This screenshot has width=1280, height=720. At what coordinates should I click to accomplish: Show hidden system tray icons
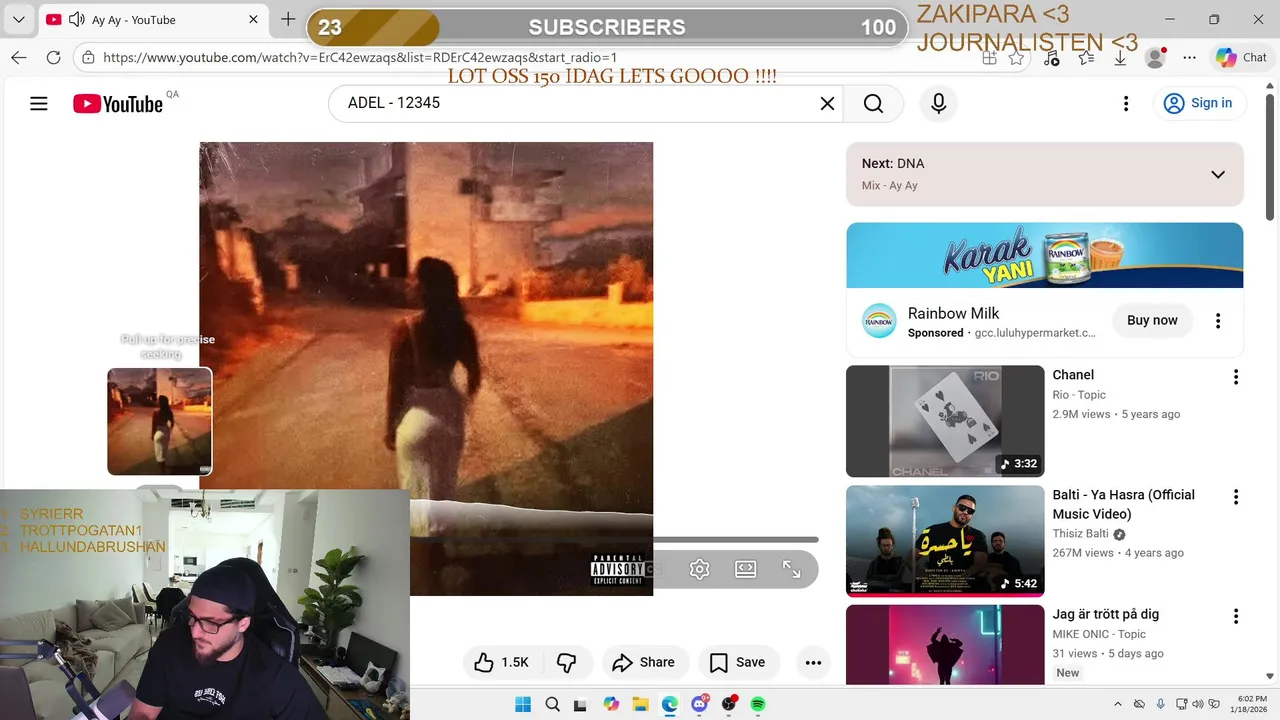[1118, 704]
